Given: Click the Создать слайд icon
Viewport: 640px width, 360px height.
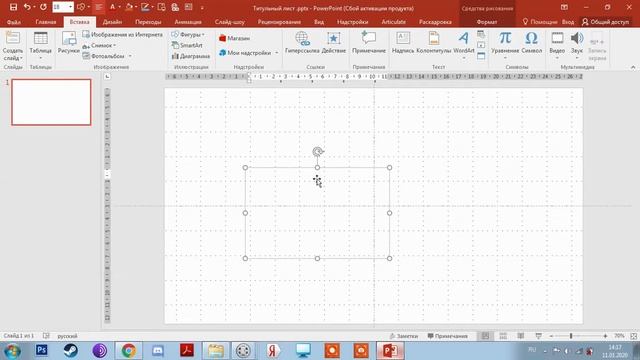Looking at the screenshot, I should (13, 38).
